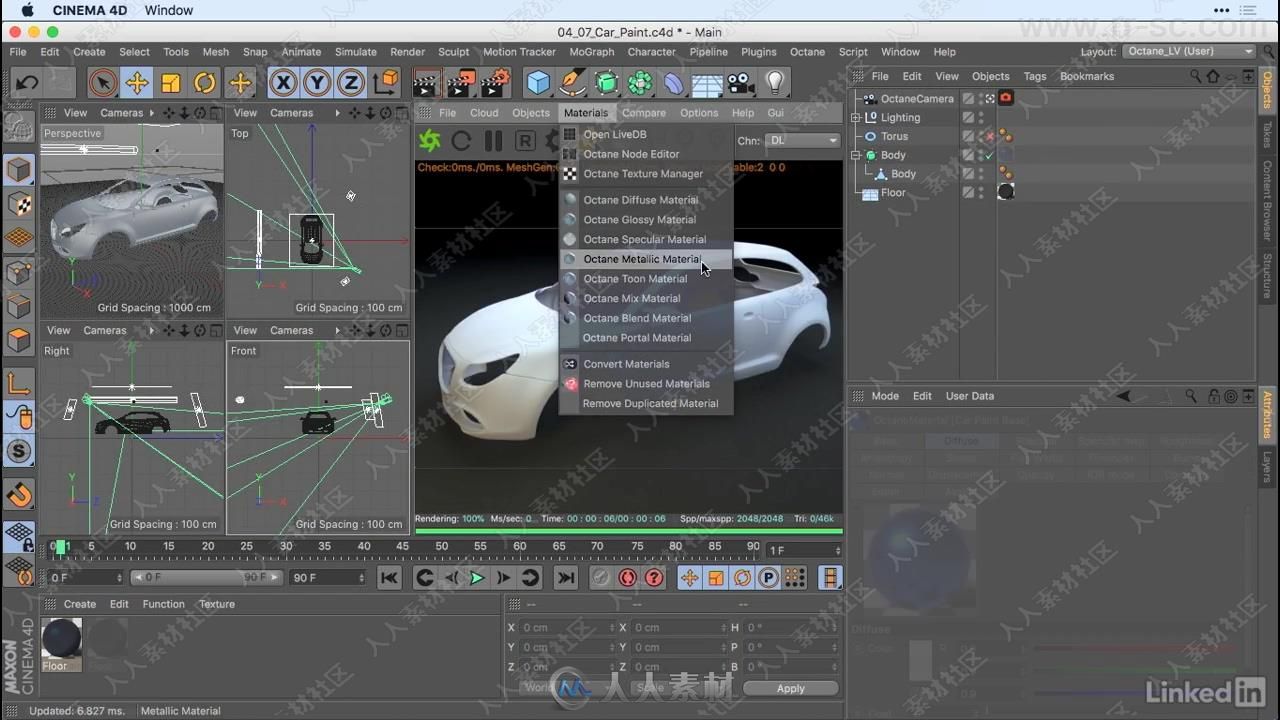
Task: Adjust the 0 F to 90 F range slider
Action: pos(207,577)
